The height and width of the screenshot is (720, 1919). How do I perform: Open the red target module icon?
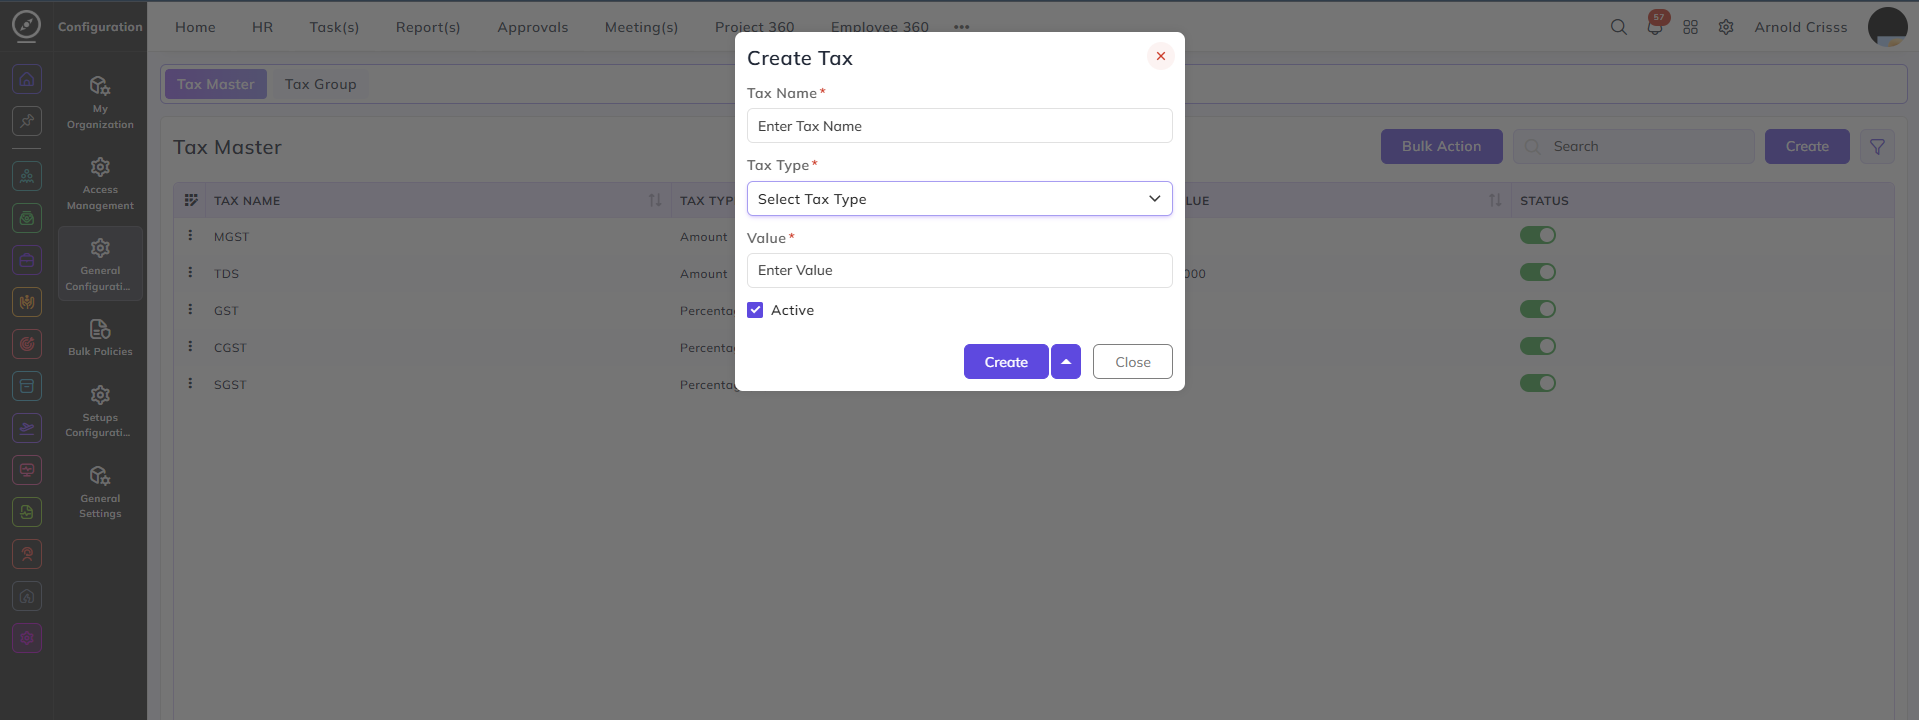[27, 344]
